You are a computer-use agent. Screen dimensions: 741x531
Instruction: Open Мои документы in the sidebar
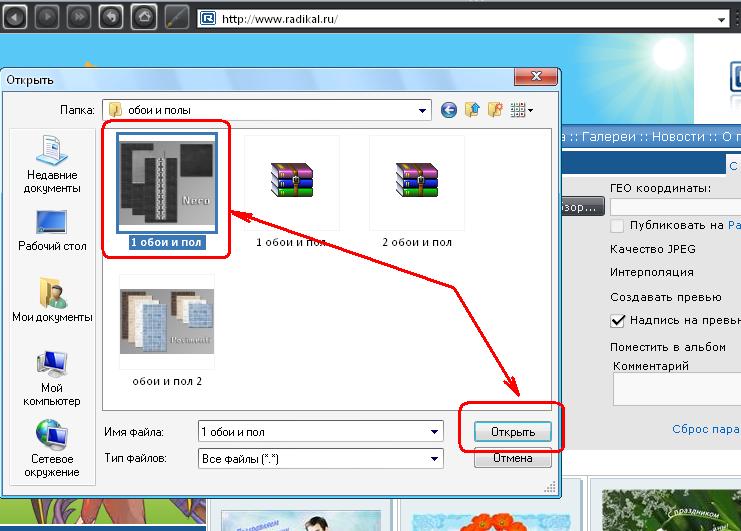pyautogui.click(x=52, y=300)
